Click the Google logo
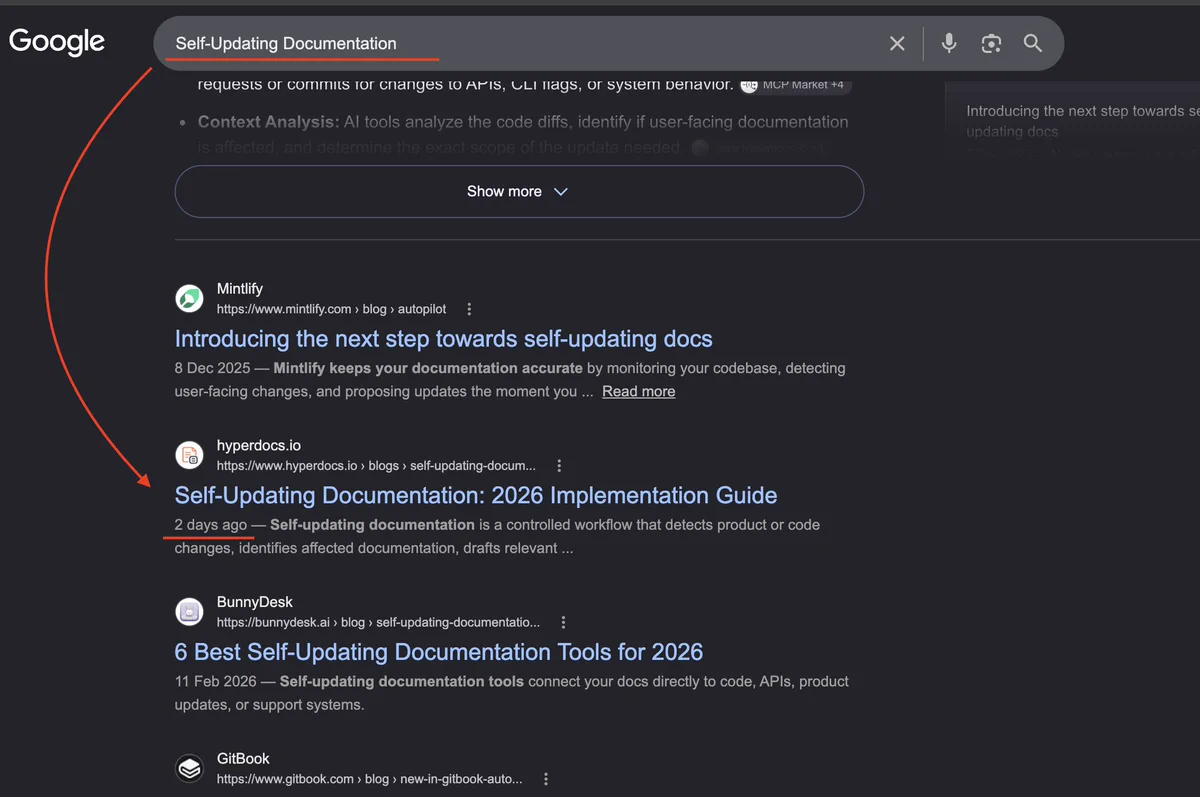1200x797 pixels. click(57, 42)
